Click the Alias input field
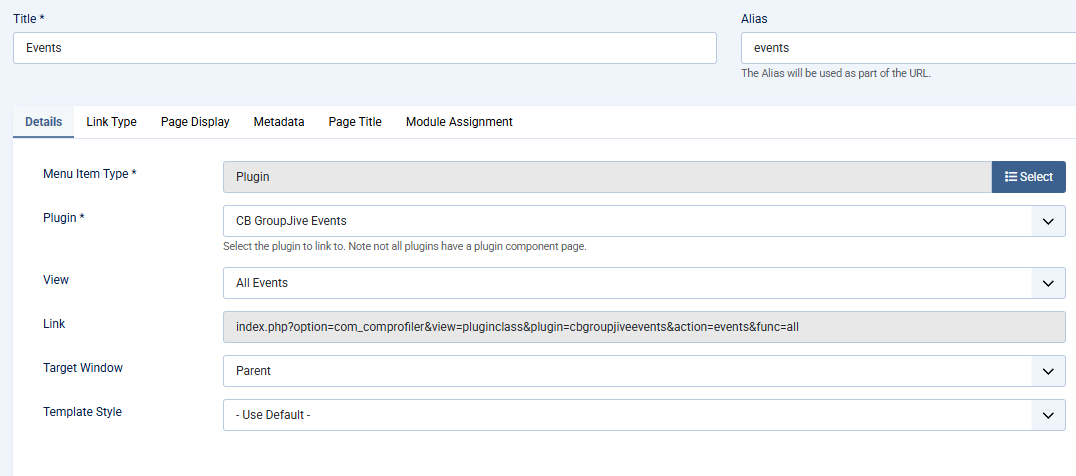The image size is (1076, 476). (x=909, y=48)
